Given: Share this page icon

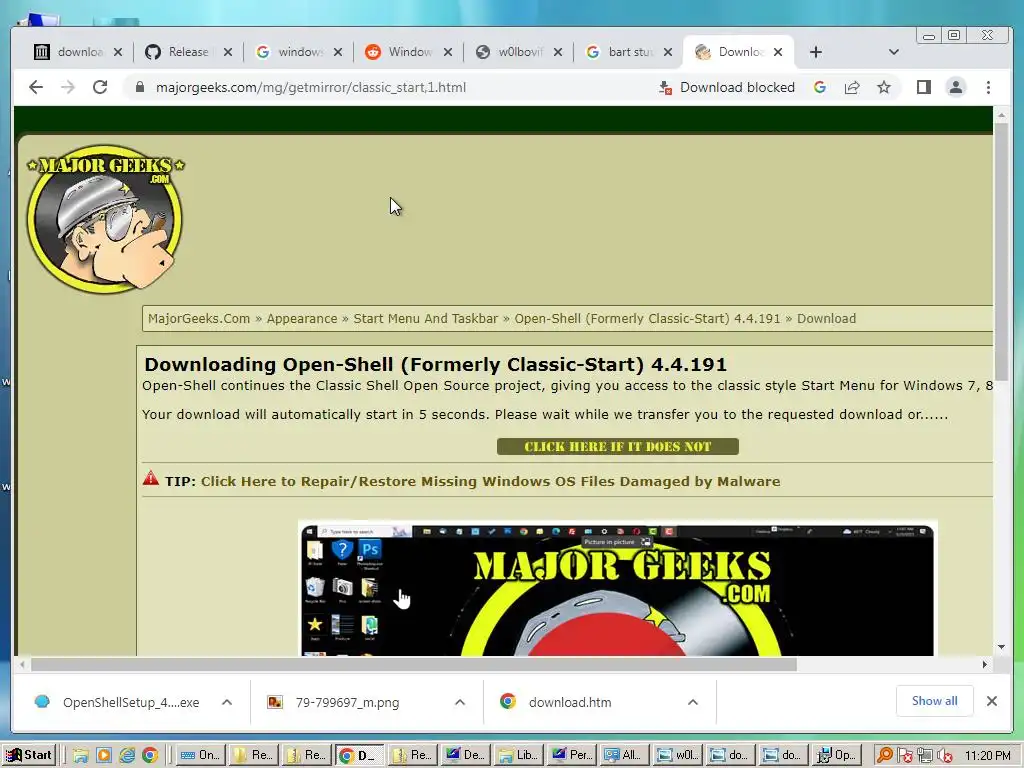Looking at the screenshot, I should (852, 88).
